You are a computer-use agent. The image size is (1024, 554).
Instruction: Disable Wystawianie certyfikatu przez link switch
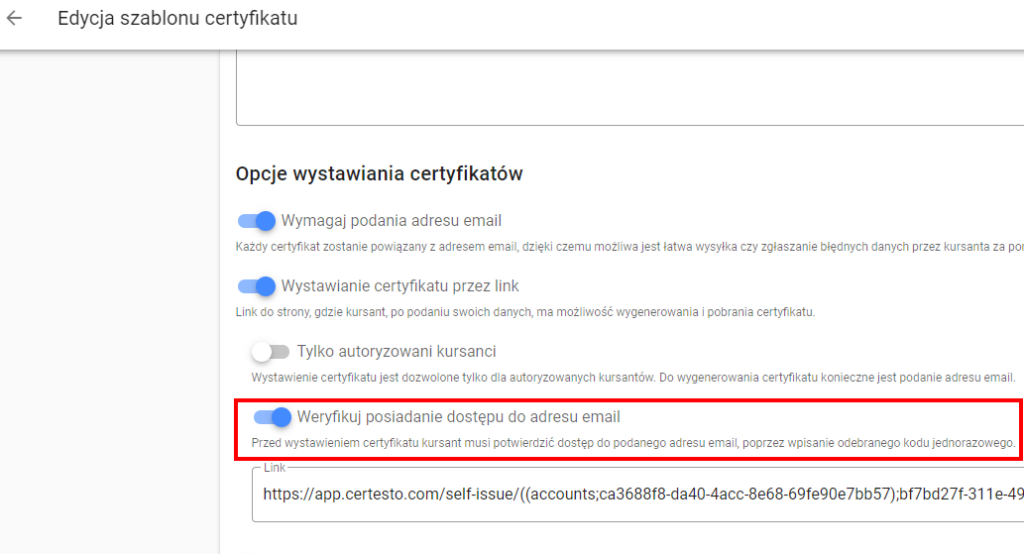257,286
